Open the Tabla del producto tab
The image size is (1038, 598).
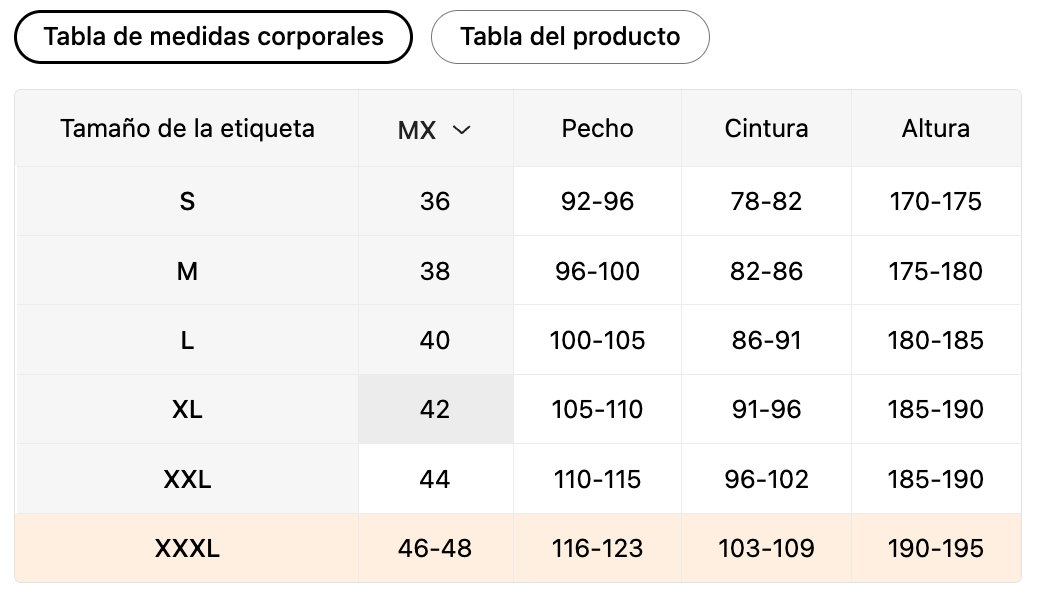[570, 37]
